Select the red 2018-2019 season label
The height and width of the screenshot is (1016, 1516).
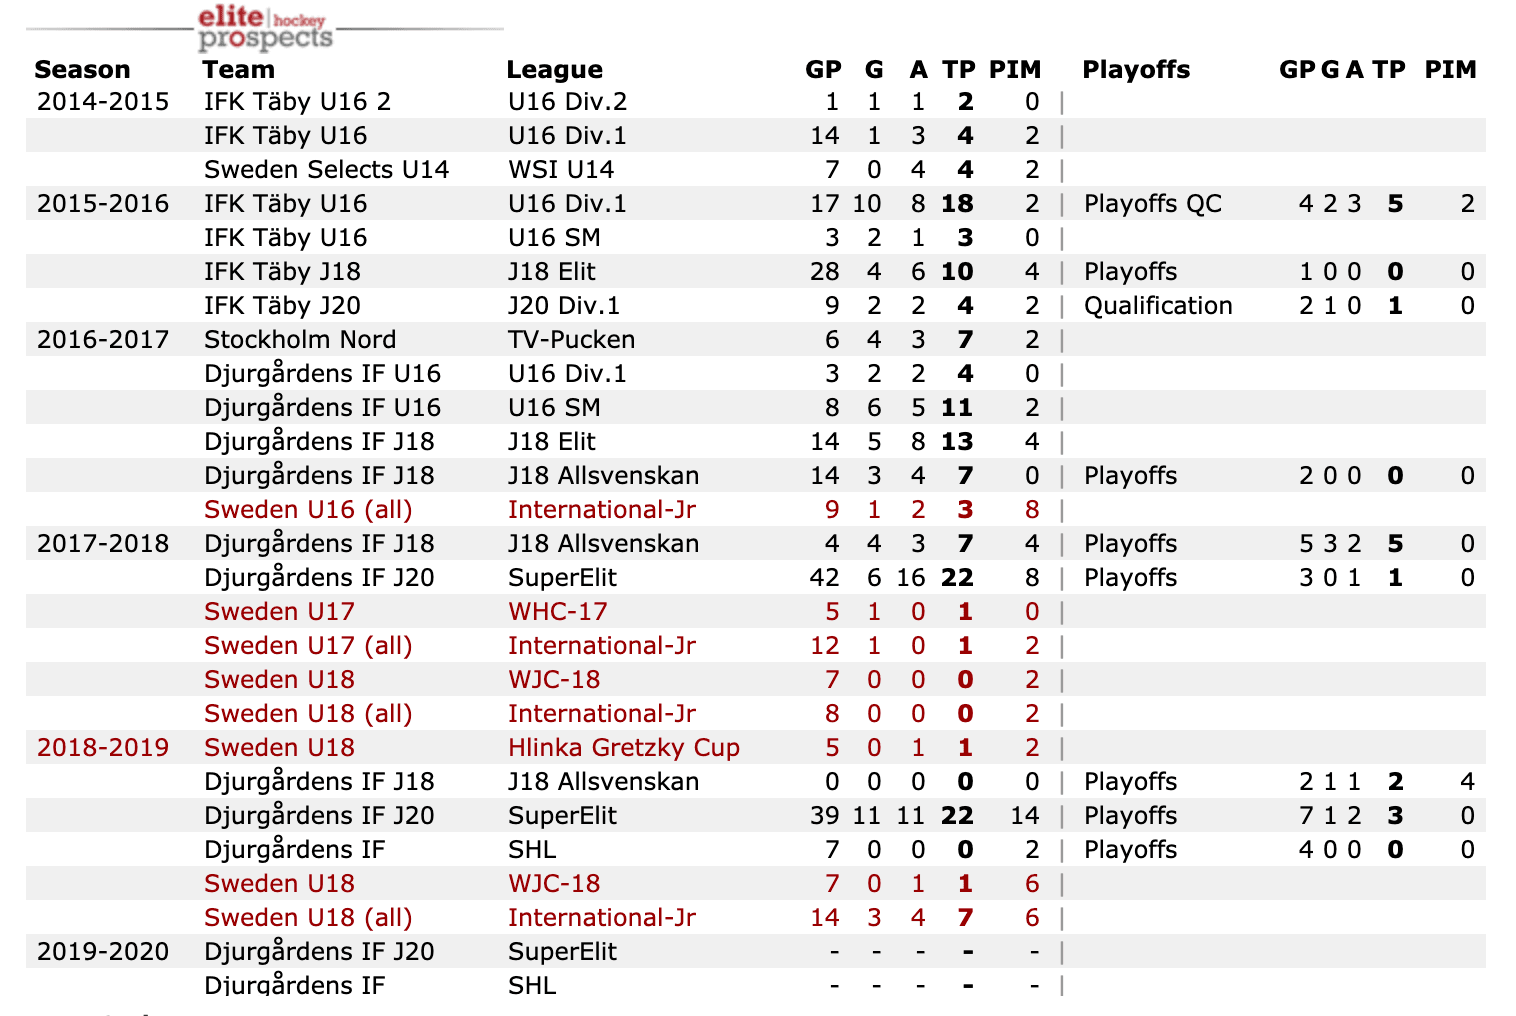103,748
